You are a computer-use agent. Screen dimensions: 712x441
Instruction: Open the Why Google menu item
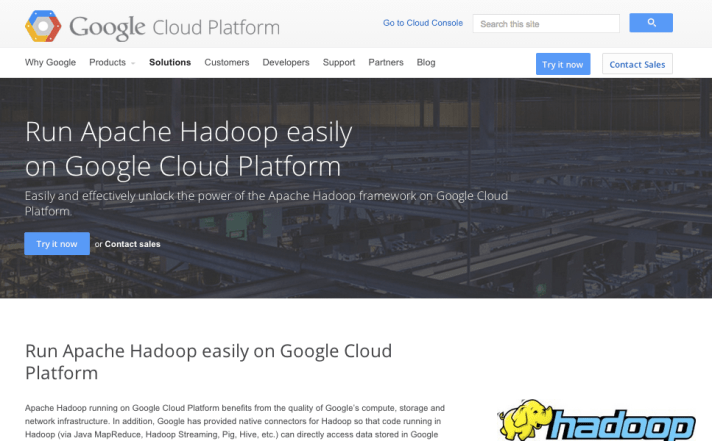pyautogui.click(x=50, y=62)
